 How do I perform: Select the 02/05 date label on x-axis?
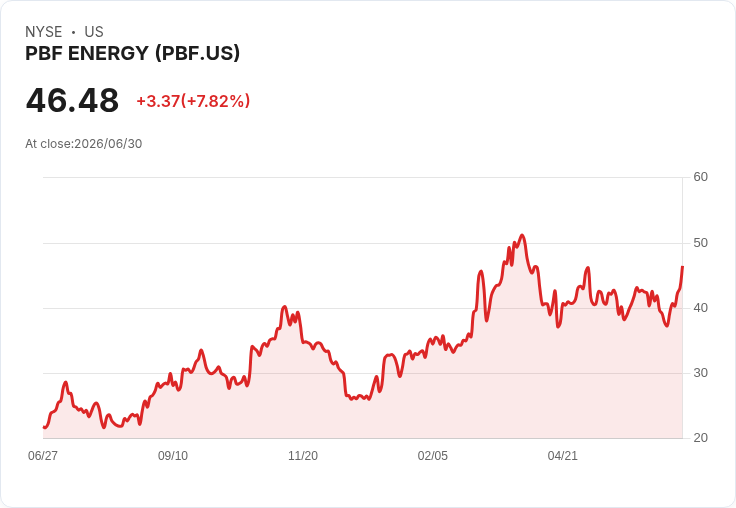(432, 456)
